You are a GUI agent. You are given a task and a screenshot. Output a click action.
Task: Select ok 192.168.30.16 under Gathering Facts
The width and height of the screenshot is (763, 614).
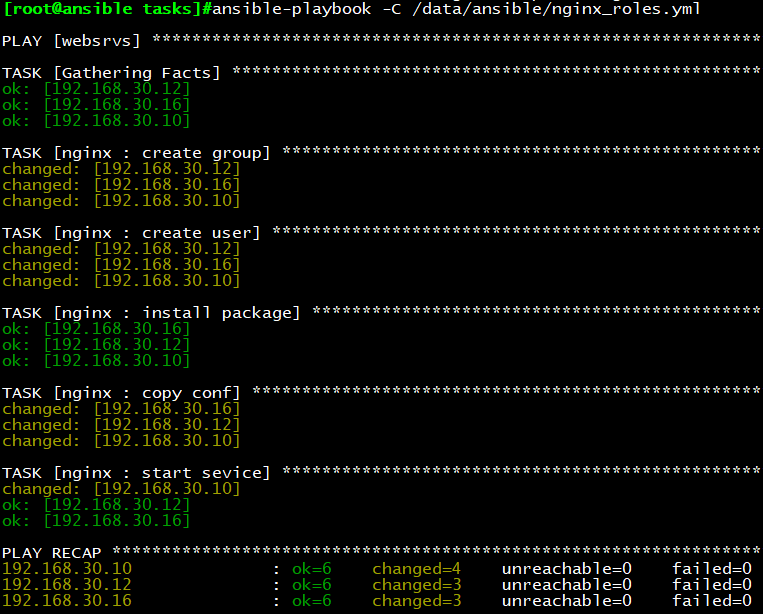click(96, 105)
